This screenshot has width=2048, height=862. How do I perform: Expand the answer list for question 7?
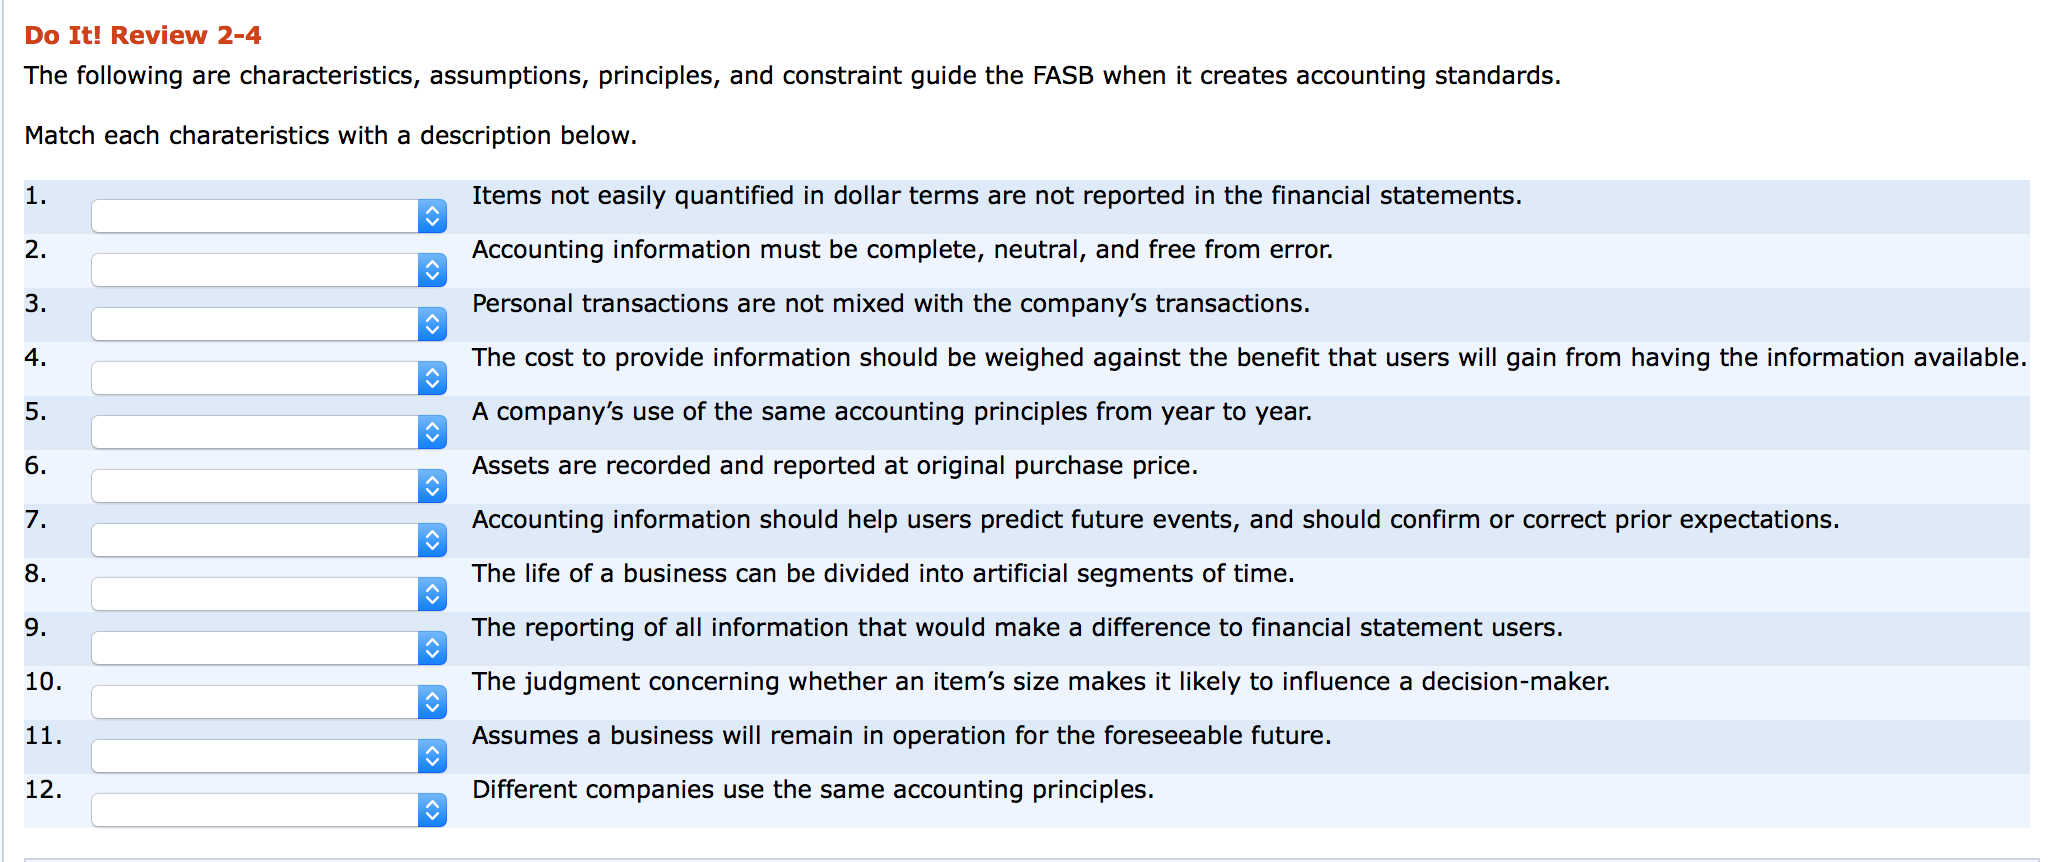coord(268,540)
